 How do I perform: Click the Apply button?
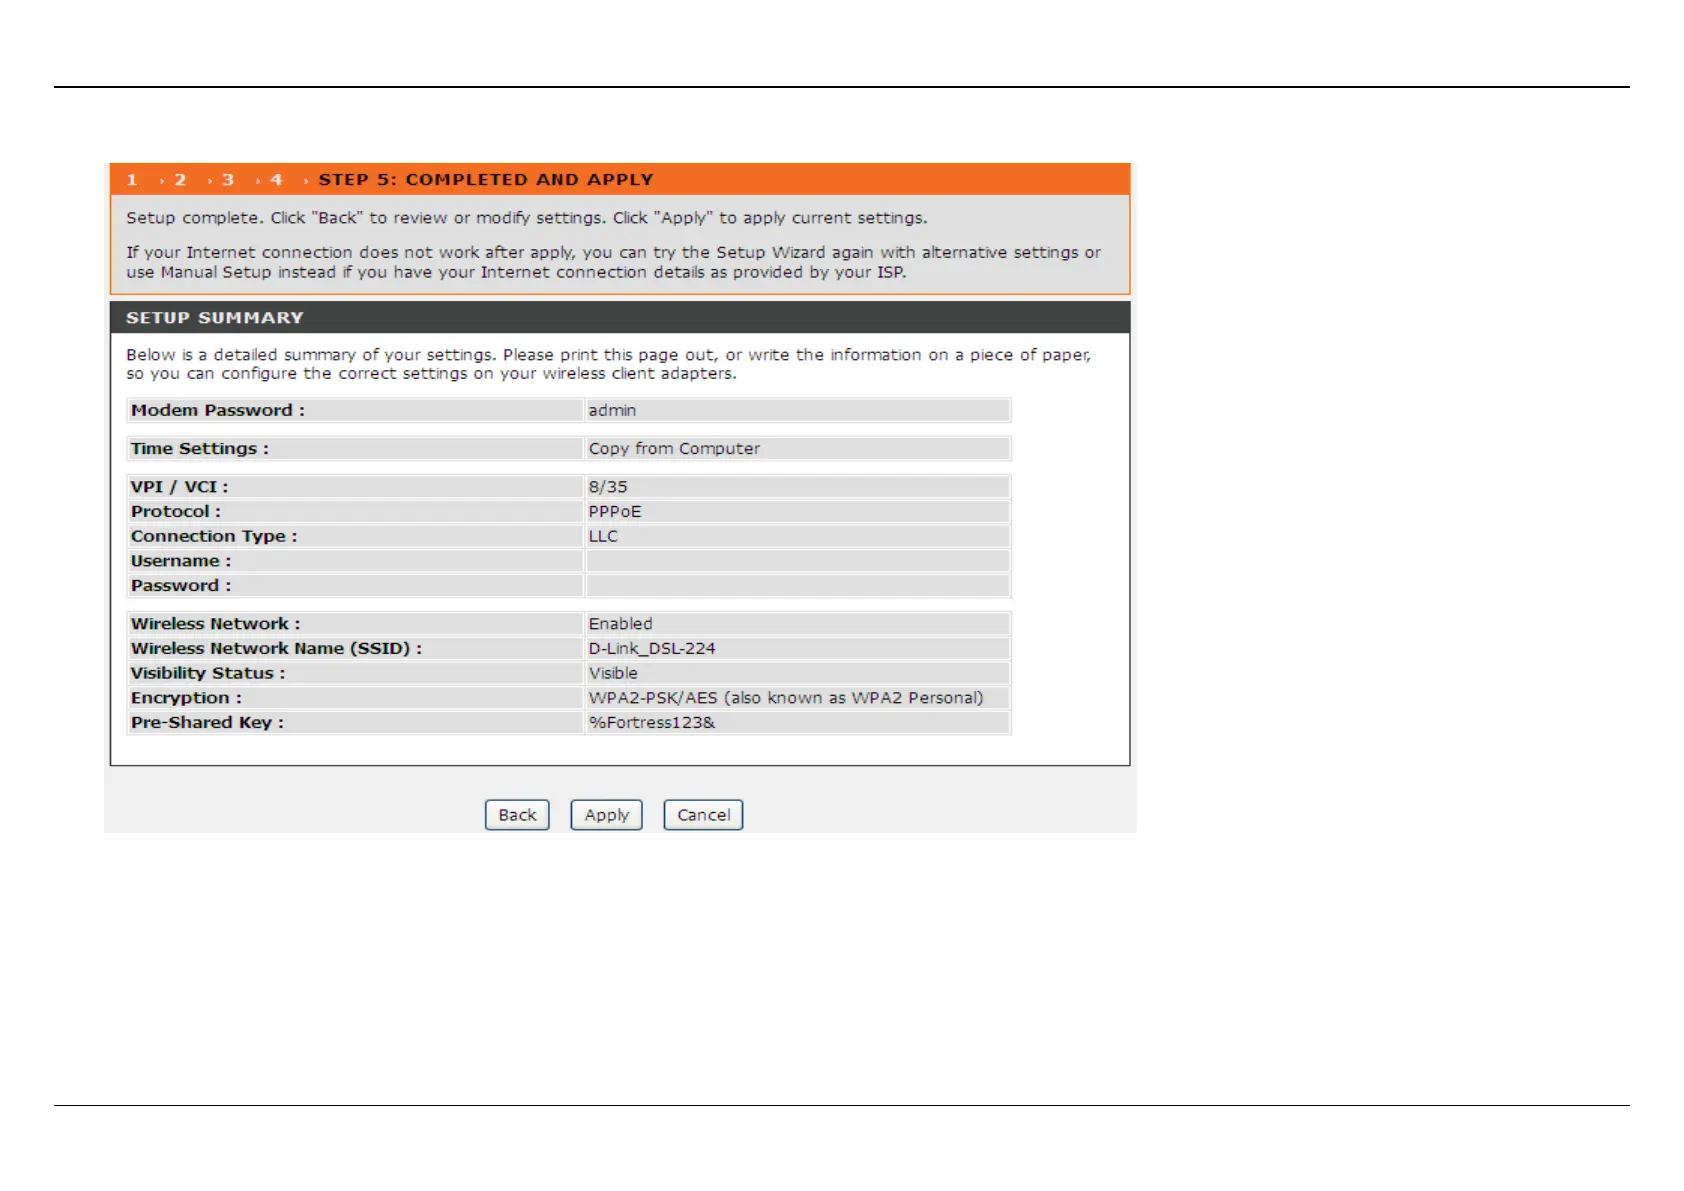click(606, 815)
